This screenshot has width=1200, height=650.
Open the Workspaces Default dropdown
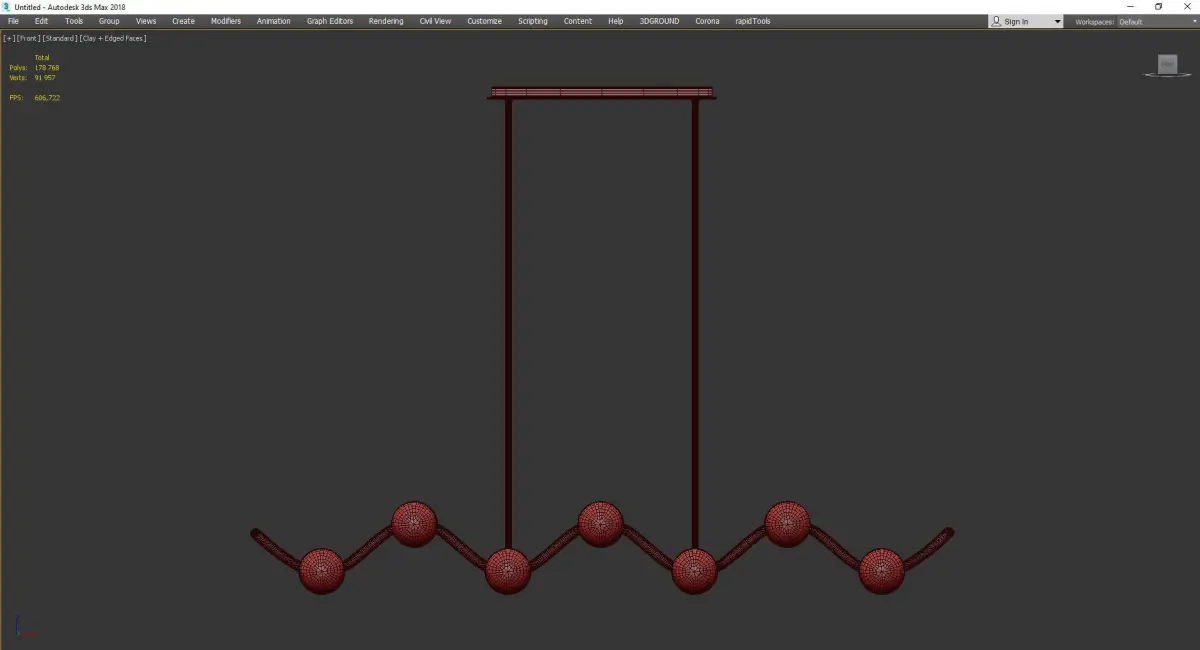[x=1157, y=22]
